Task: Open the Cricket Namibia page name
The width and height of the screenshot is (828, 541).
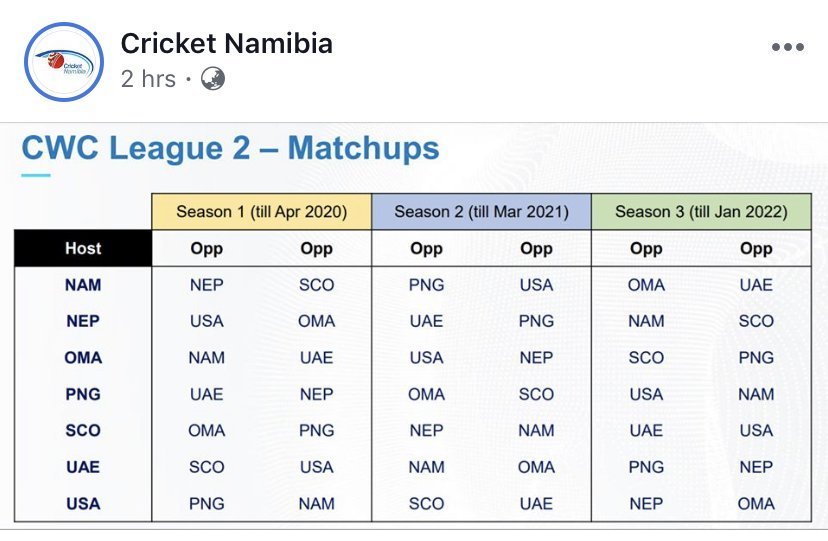Action: (226, 44)
